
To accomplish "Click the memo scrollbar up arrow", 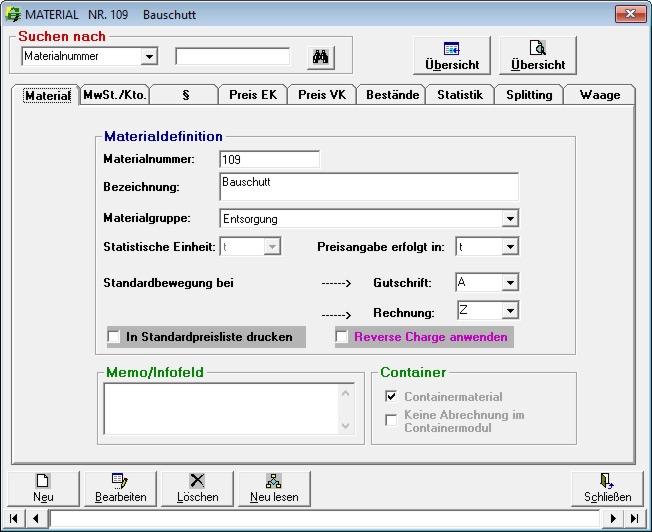I will click(346, 393).
